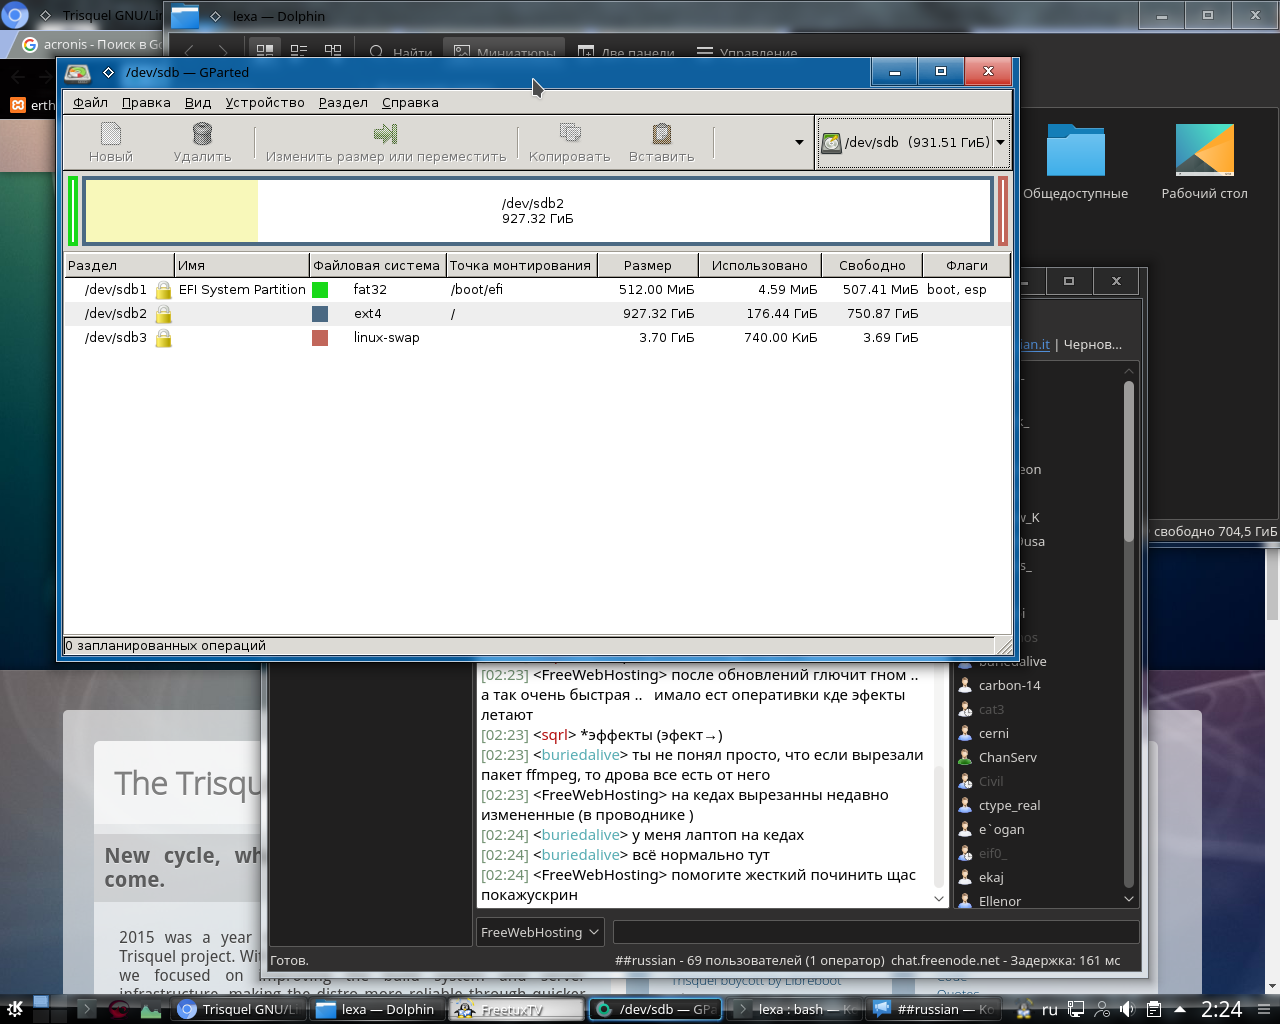Open the Файл menu in GParted
This screenshot has height=1024, width=1280.
(90, 102)
